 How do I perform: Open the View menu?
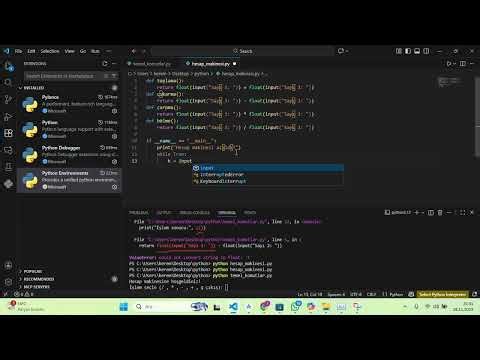pyautogui.click(x=69, y=51)
